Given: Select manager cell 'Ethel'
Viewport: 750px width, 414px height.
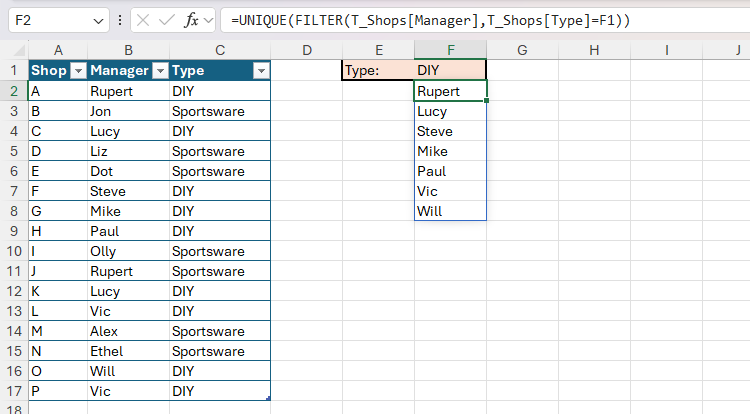Looking at the screenshot, I should coord(128,351).
